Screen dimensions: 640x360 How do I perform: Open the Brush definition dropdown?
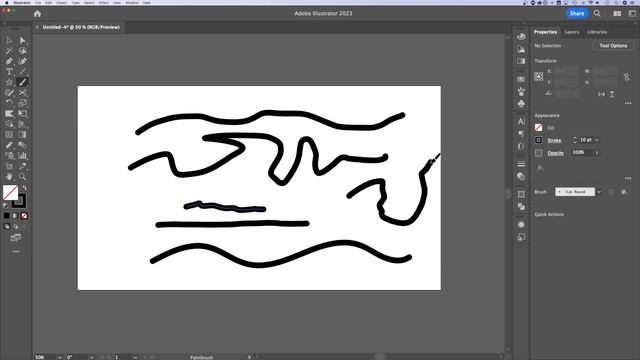599,192
